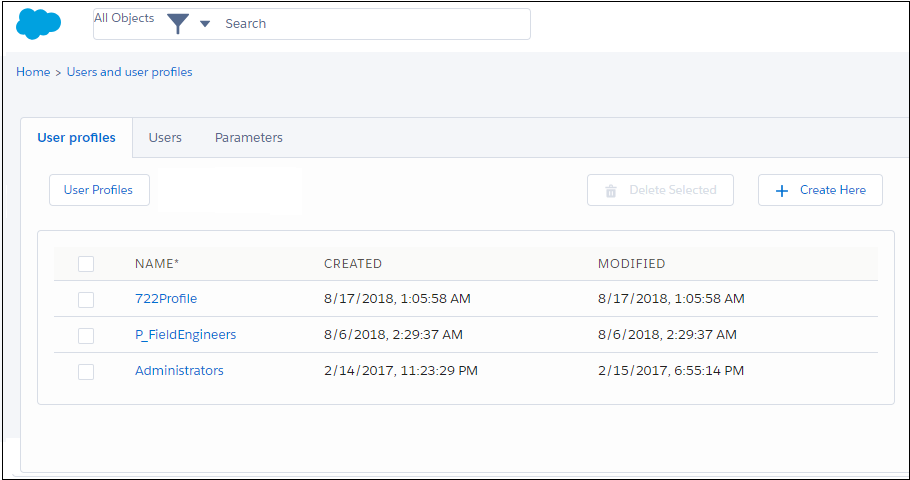The image size is (910, 480).
Task: Check the P_FieldEngineers row checkbox
Action: 86,336
